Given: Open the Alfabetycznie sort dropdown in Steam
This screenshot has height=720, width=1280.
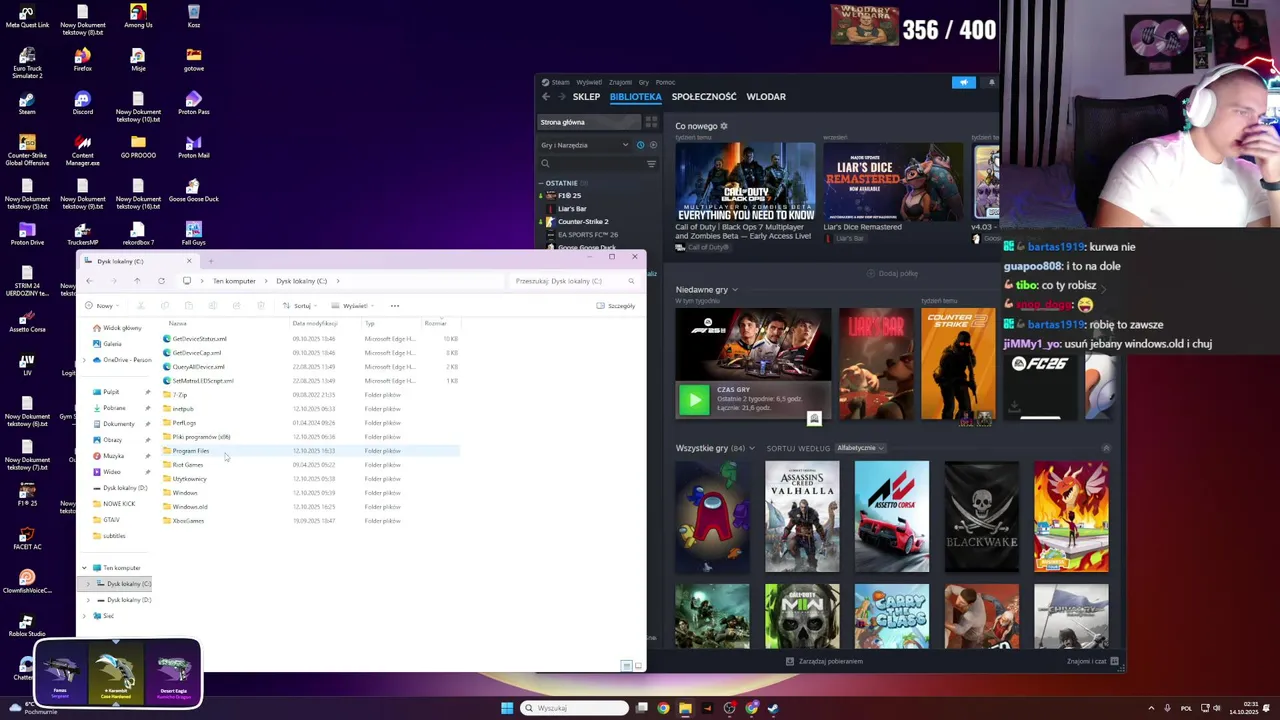Looking at the screenshot, I should tap(860, 448).
